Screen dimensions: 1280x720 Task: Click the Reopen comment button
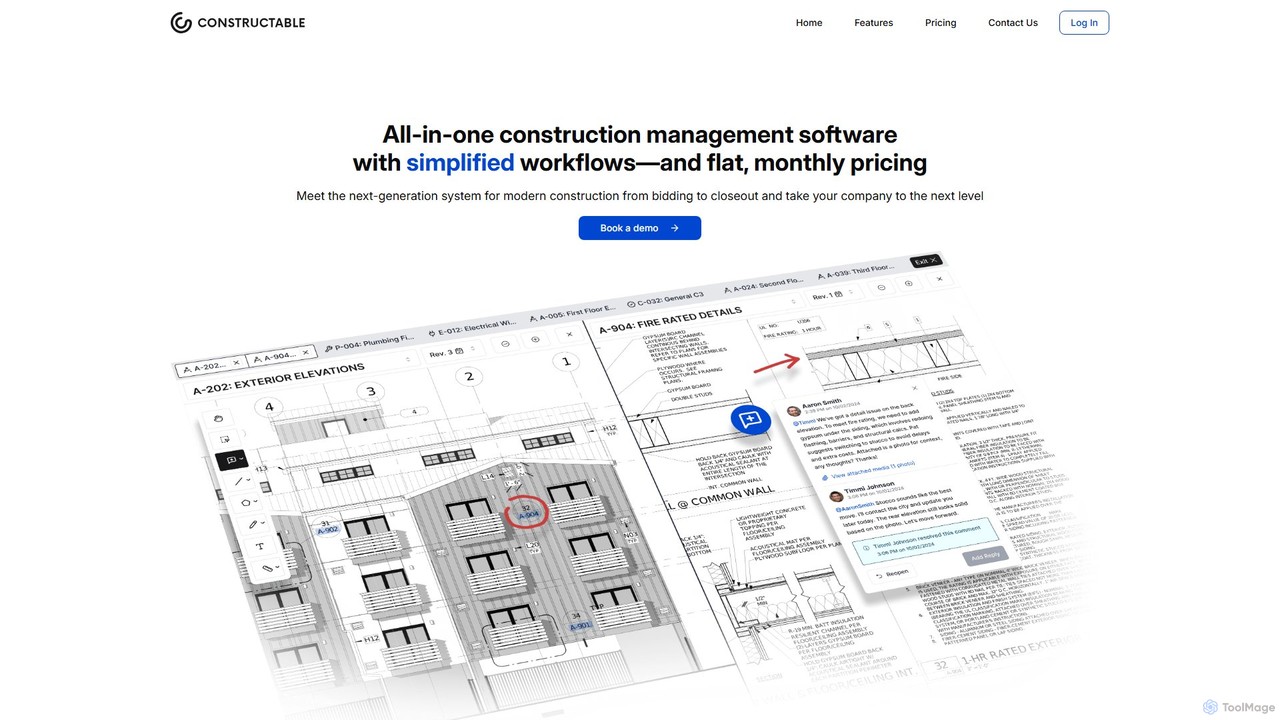(x=892, y=574)
